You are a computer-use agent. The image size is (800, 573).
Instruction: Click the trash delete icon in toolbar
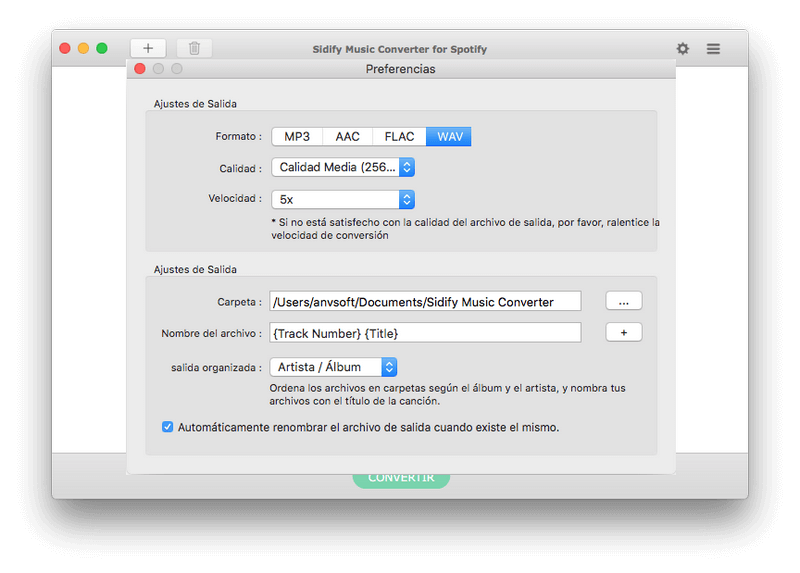[194, 48]
